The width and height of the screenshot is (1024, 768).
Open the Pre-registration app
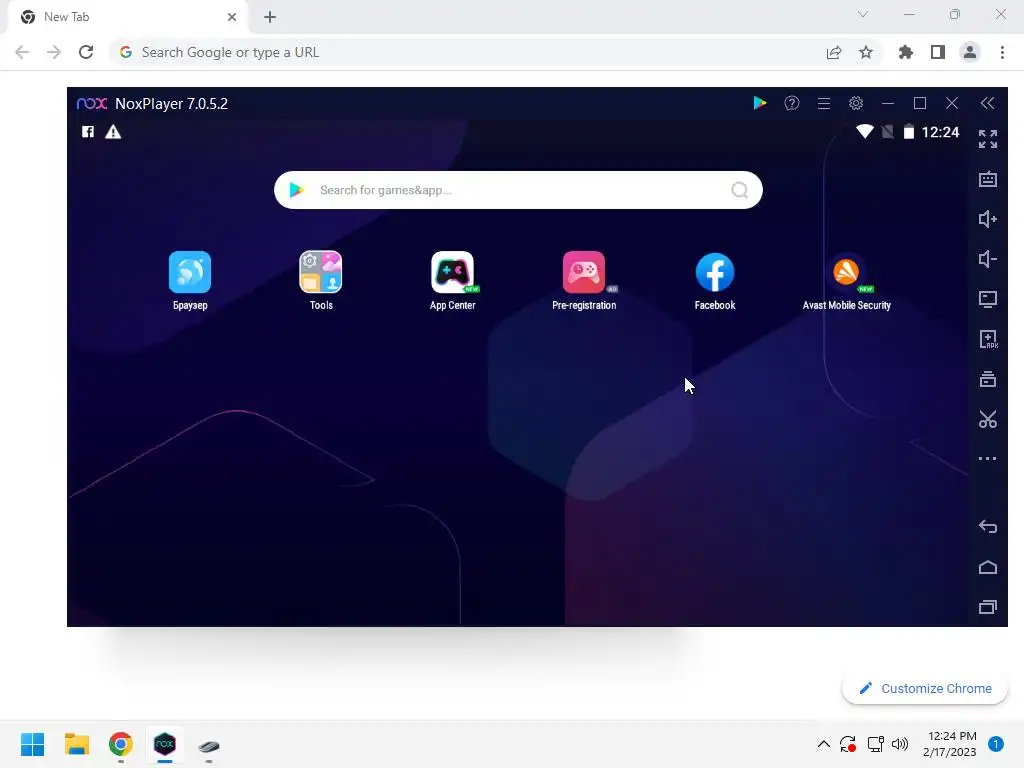pos(584,272)
